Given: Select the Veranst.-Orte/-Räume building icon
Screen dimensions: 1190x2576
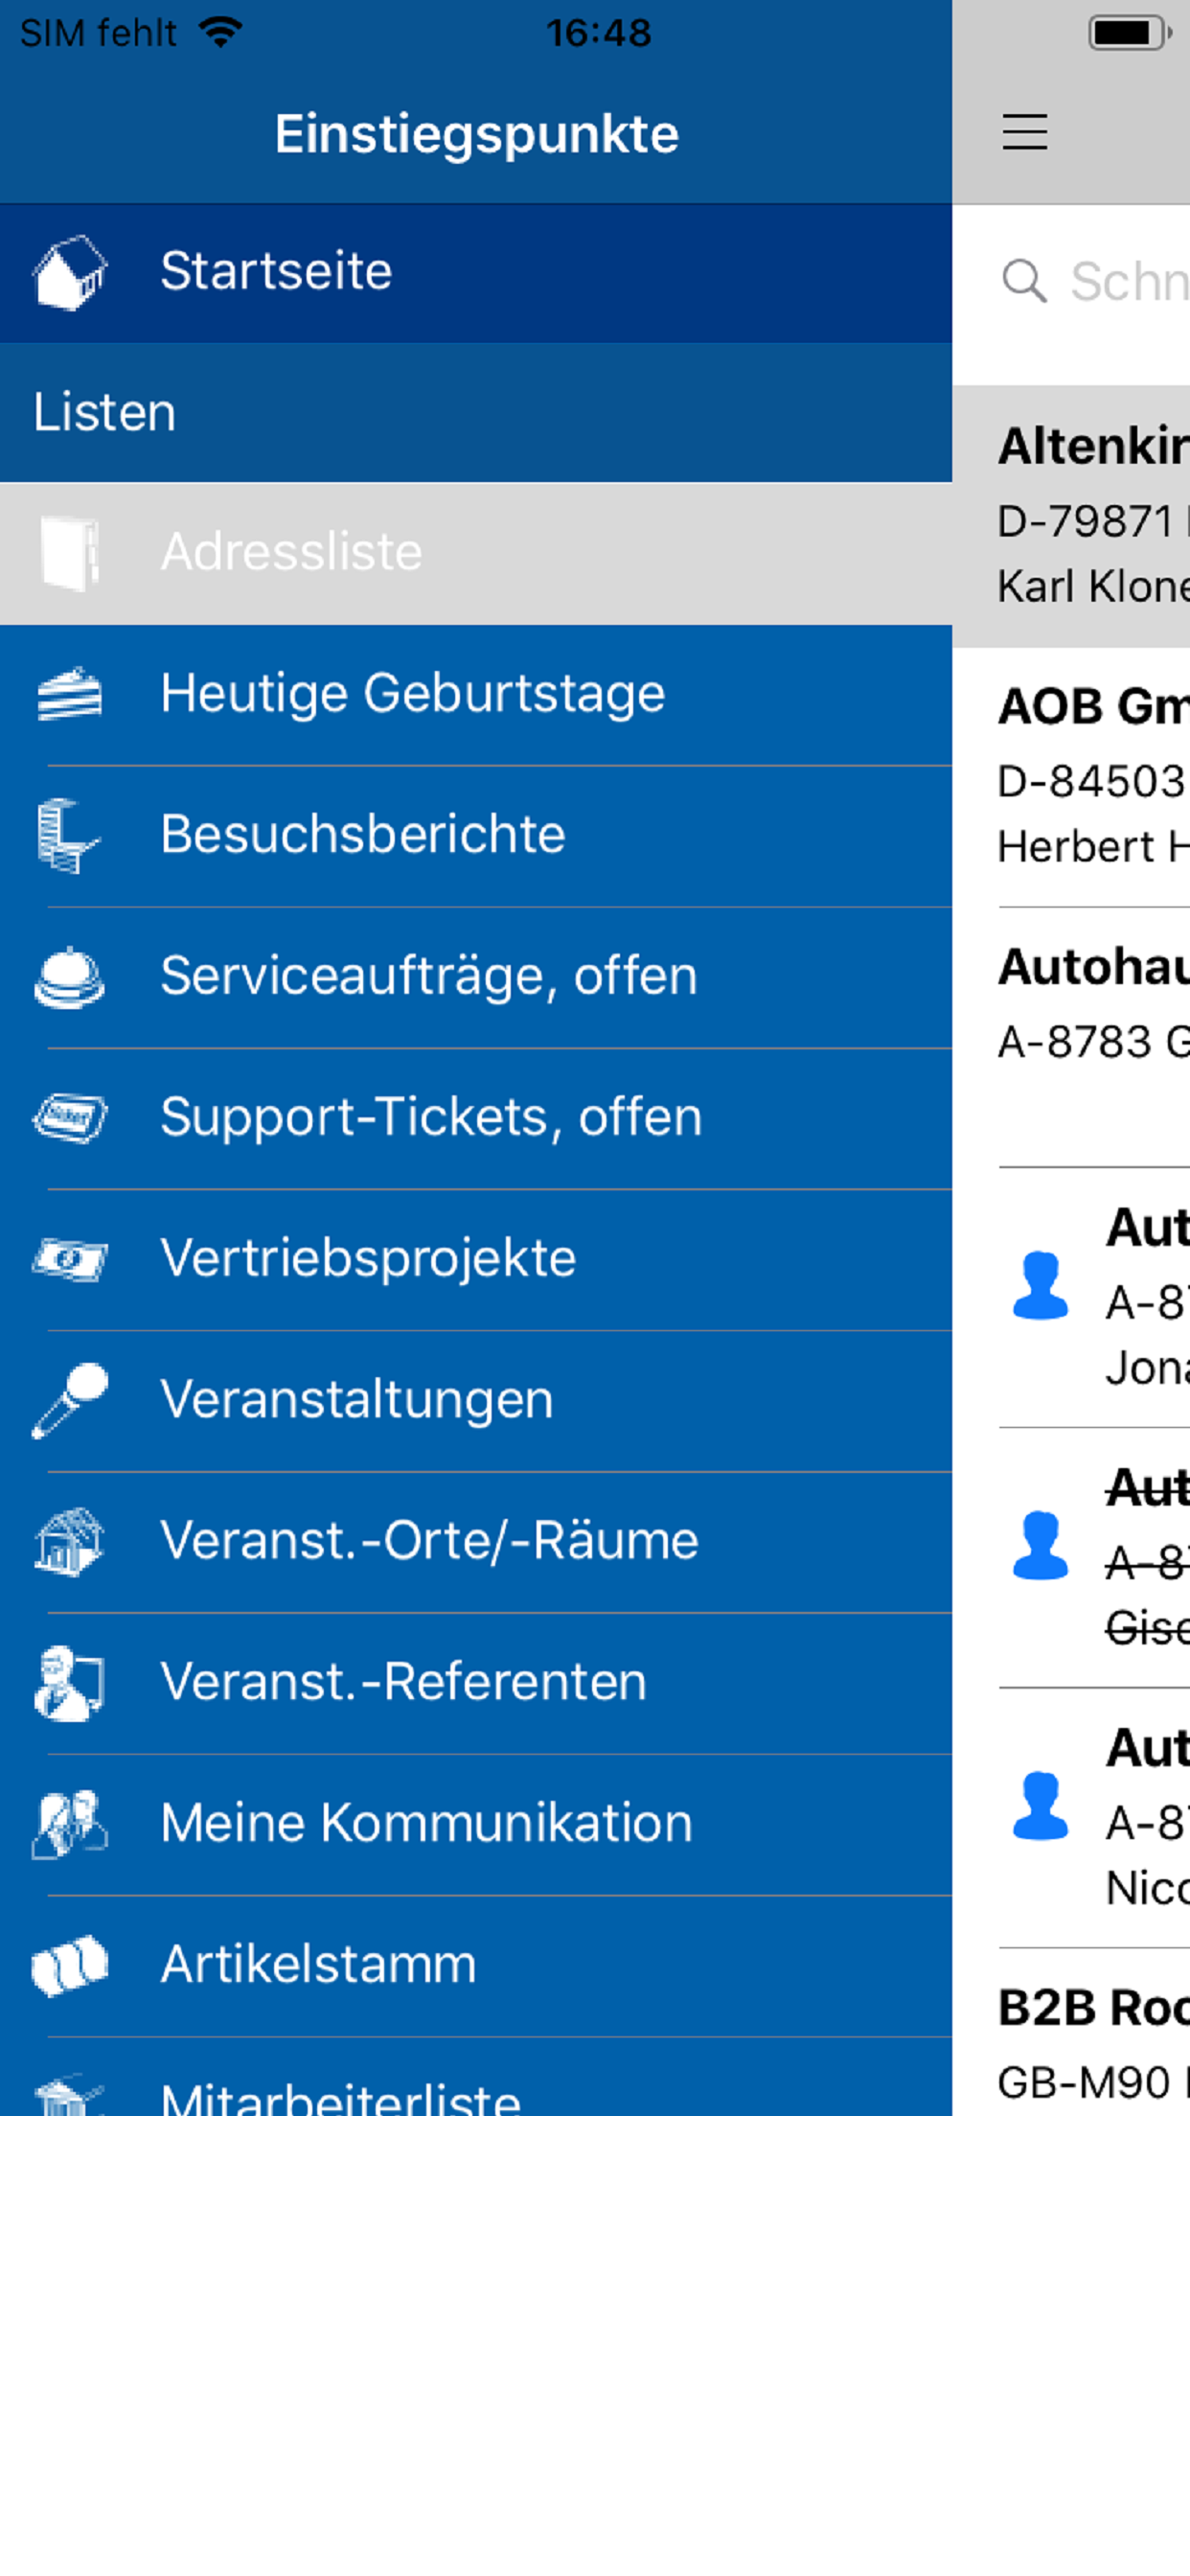Looking at the screenshot, I should (x=69, y=1541).
